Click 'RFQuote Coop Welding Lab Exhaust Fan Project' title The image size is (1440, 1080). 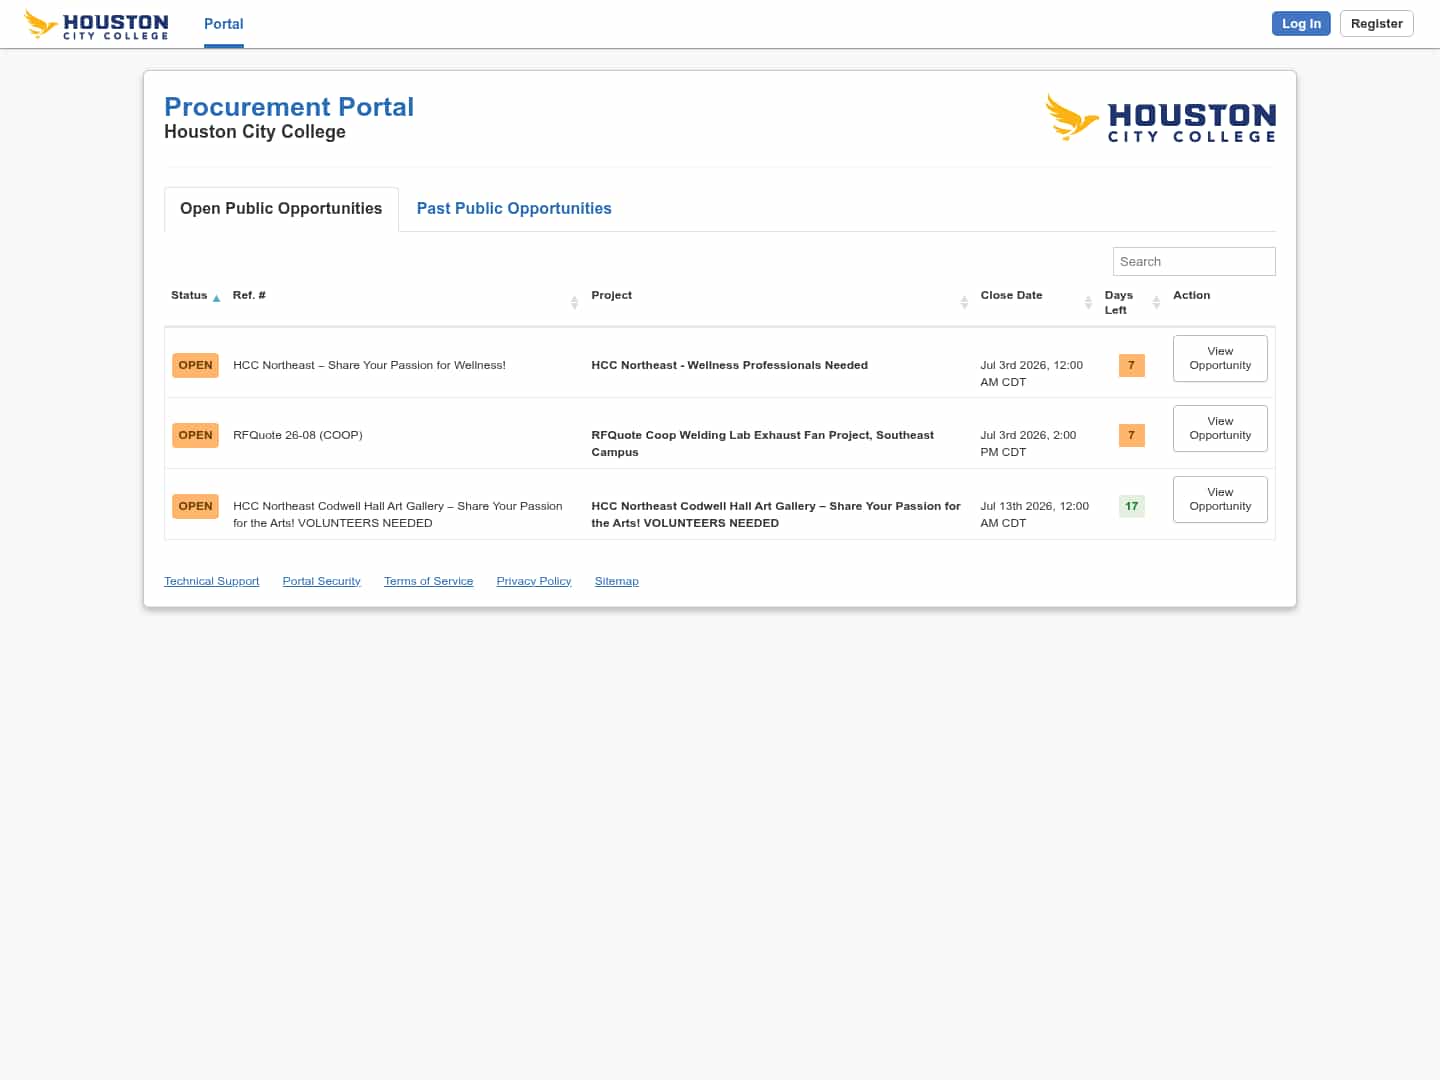762,443
